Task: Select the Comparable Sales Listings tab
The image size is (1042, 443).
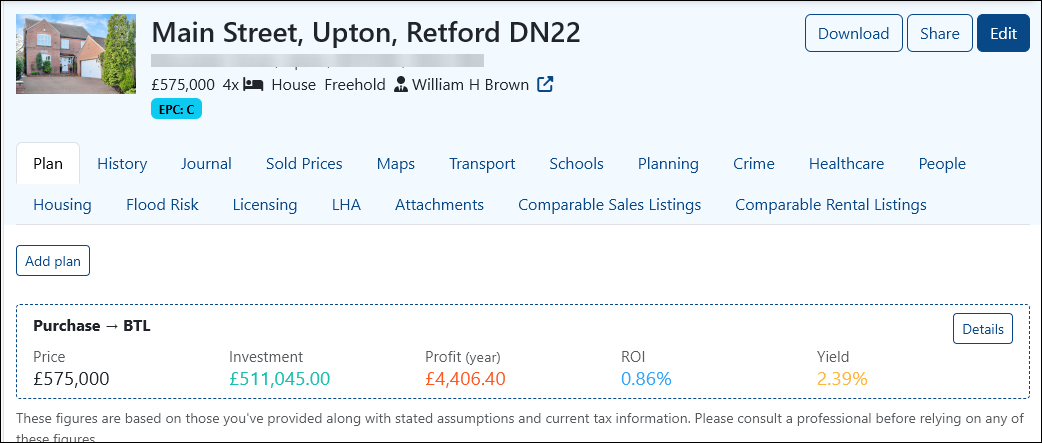Action: click(609, 205)
